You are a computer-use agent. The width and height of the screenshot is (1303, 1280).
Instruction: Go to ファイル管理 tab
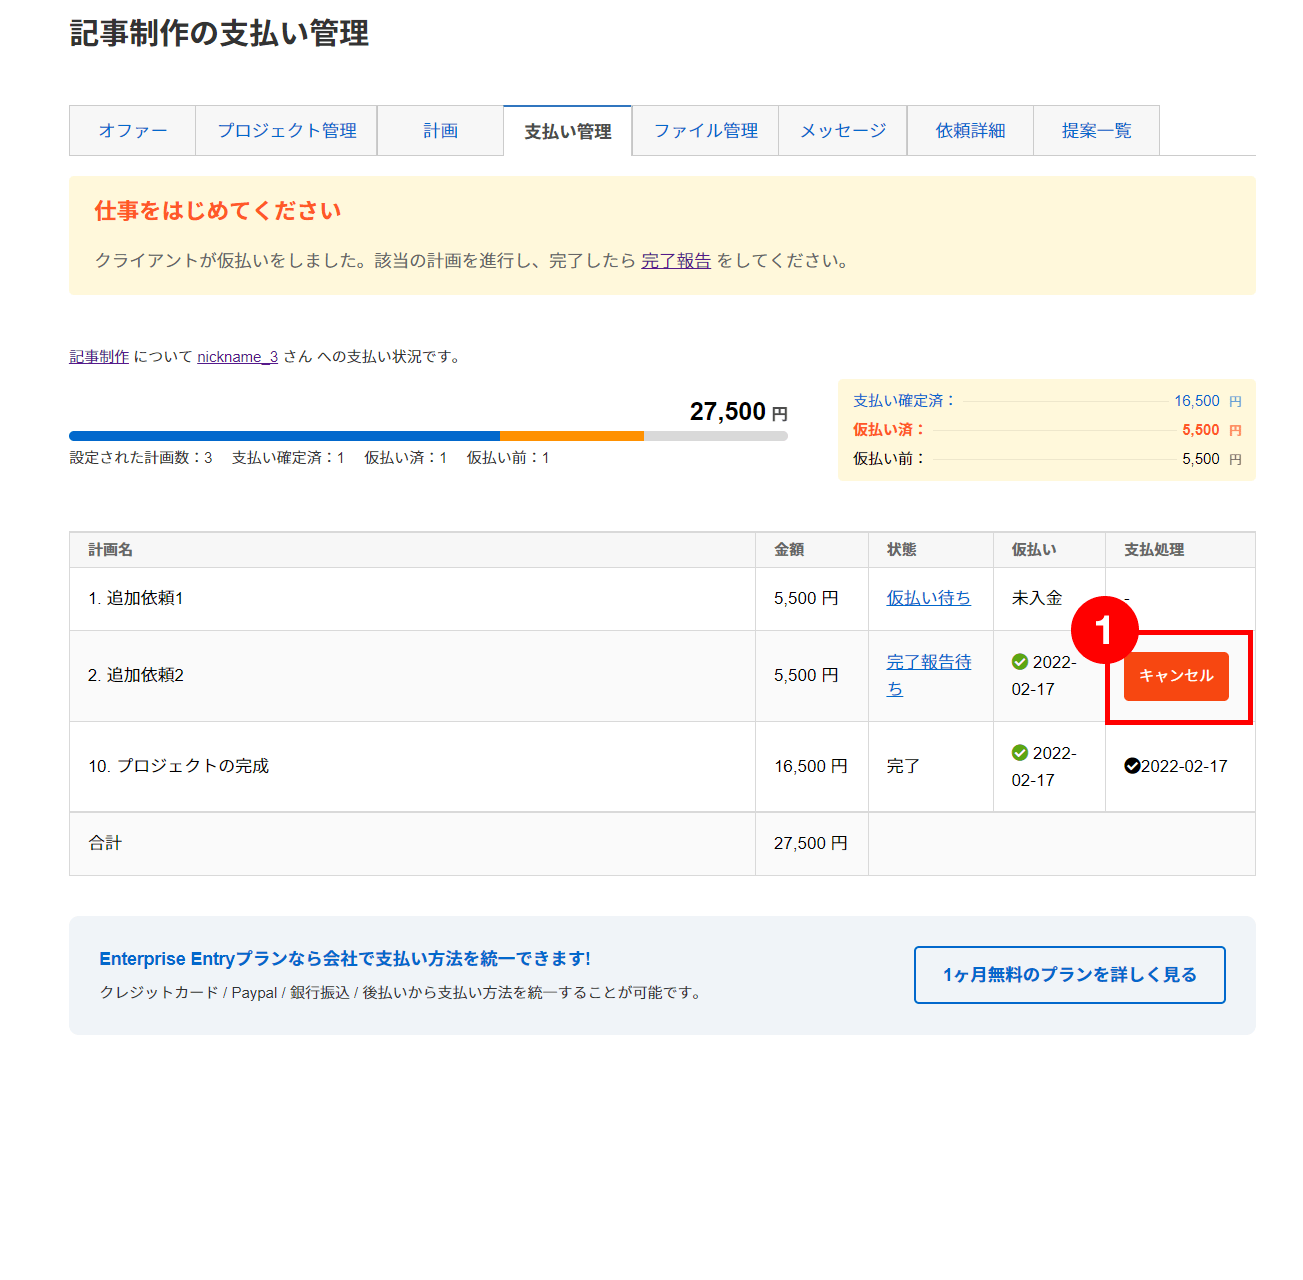pos(706,131)
